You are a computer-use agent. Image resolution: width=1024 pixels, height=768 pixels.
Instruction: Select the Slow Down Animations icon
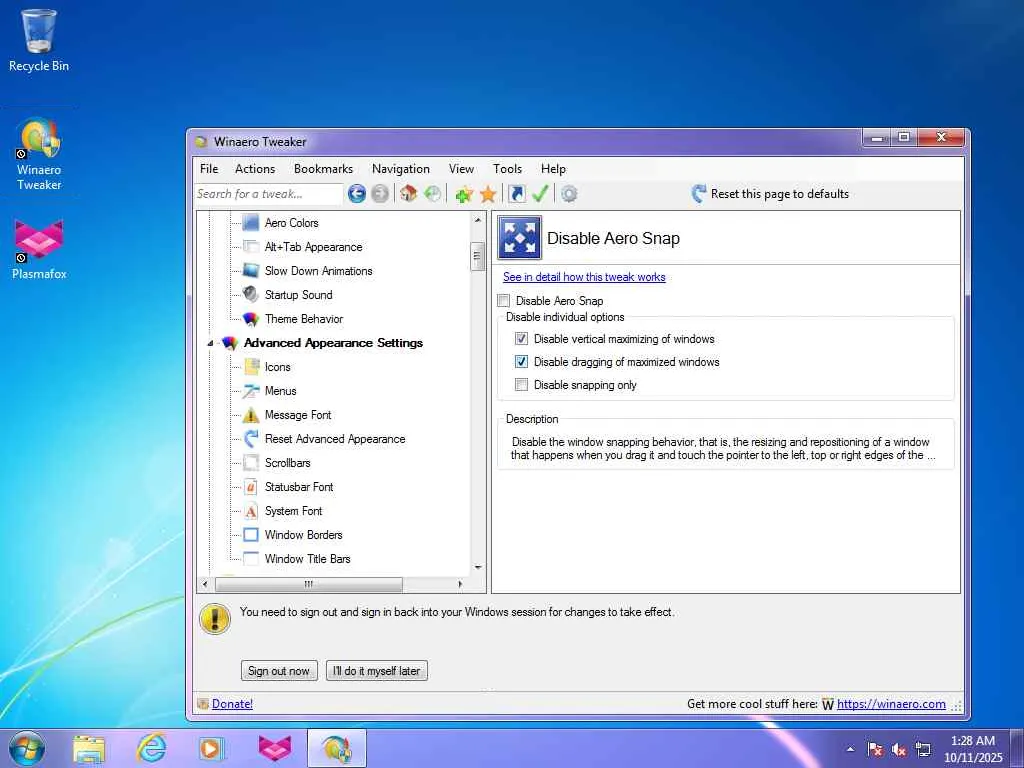click(x=251, y=270)
